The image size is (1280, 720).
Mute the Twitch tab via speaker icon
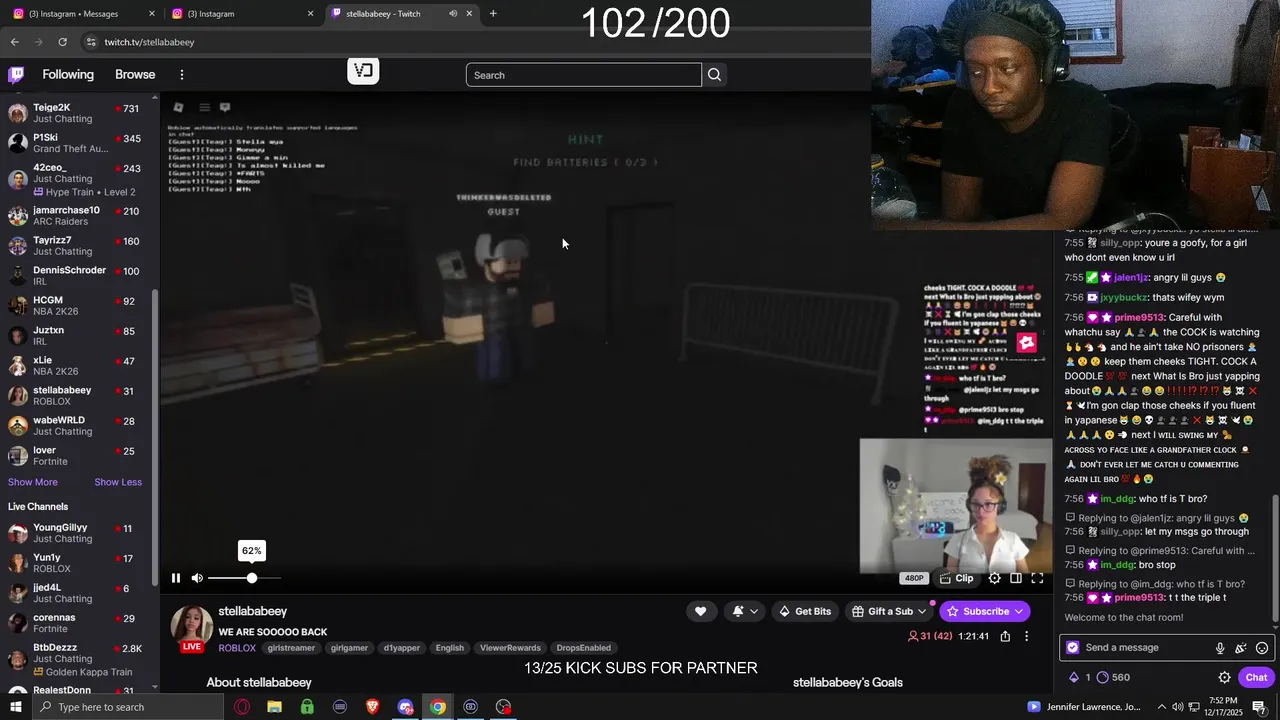click(x=453, y=14)
